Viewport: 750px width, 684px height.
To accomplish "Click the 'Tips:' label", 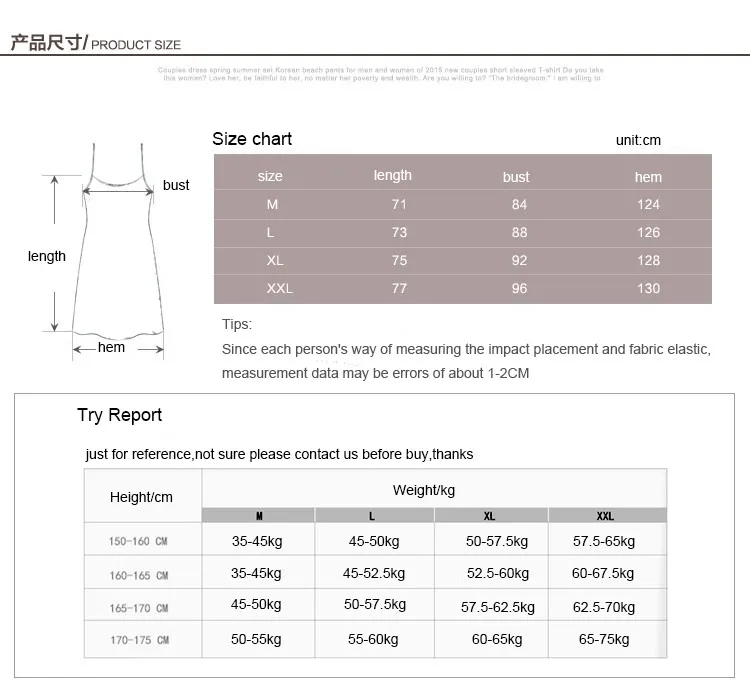I will pos(237,324).
